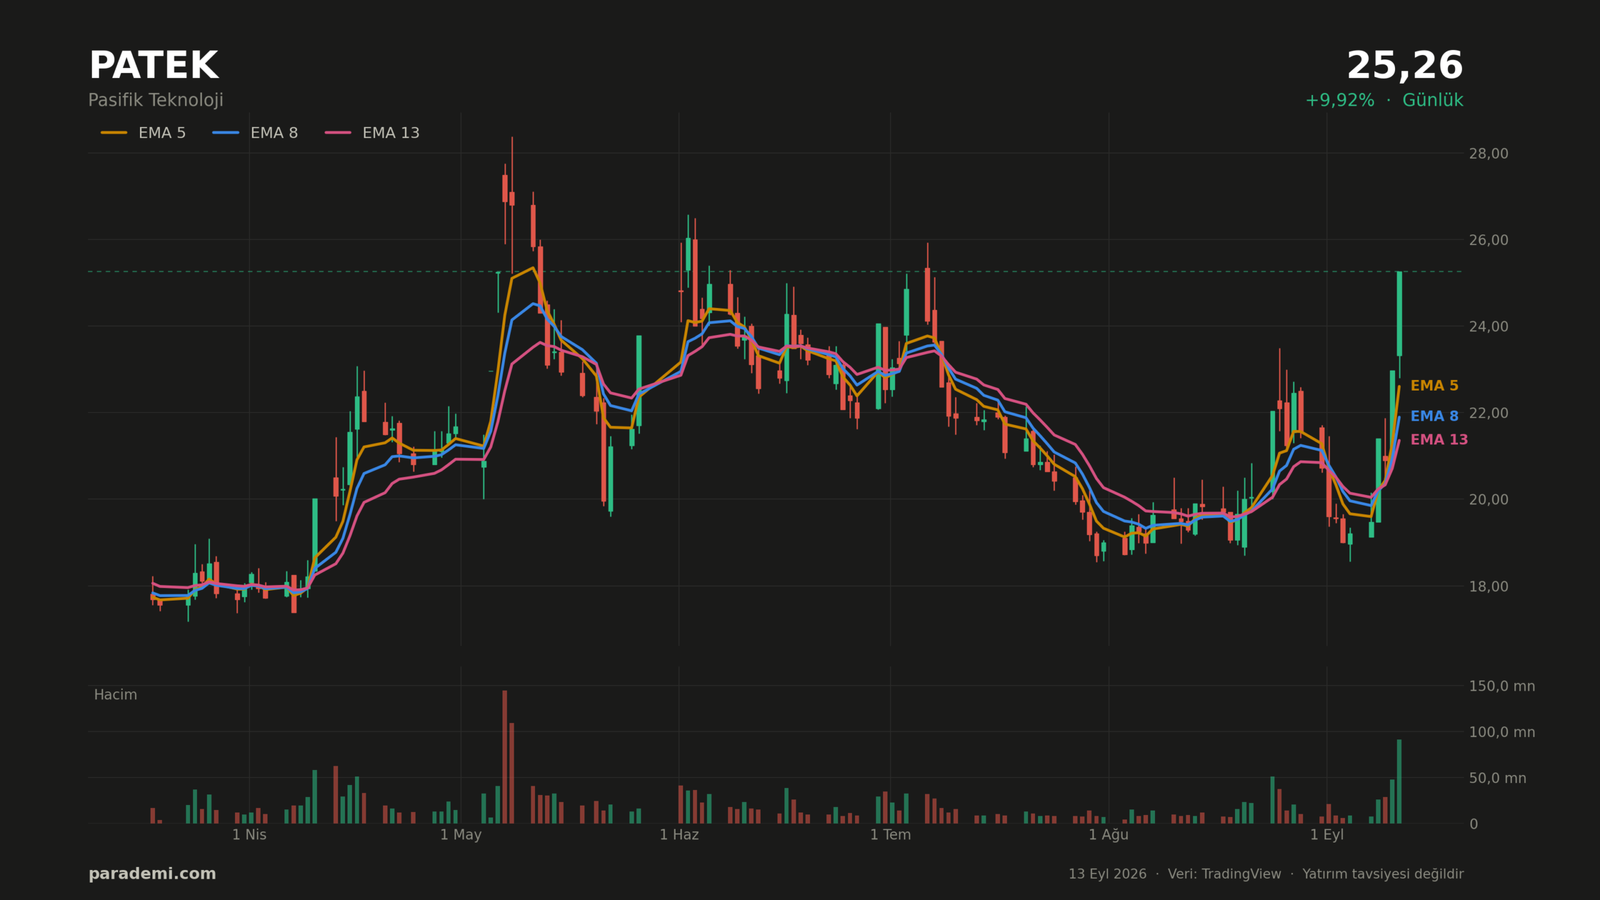Click the pink EMA 13 legend line swatch
Image resolution: width=1600 pixels, height=900 pixels.
[338, 133]
